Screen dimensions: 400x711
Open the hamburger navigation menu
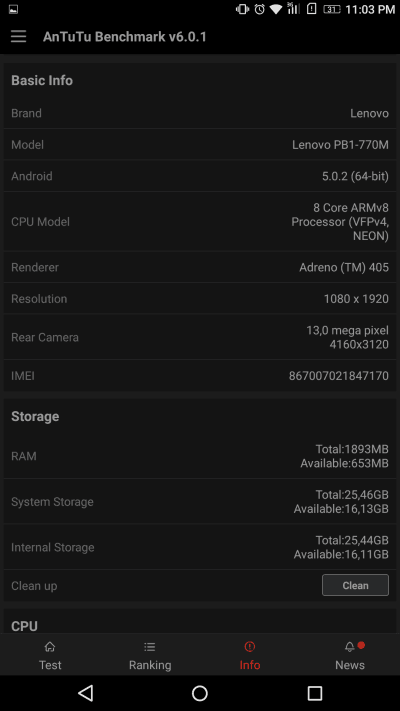click(x=18, y=37)
